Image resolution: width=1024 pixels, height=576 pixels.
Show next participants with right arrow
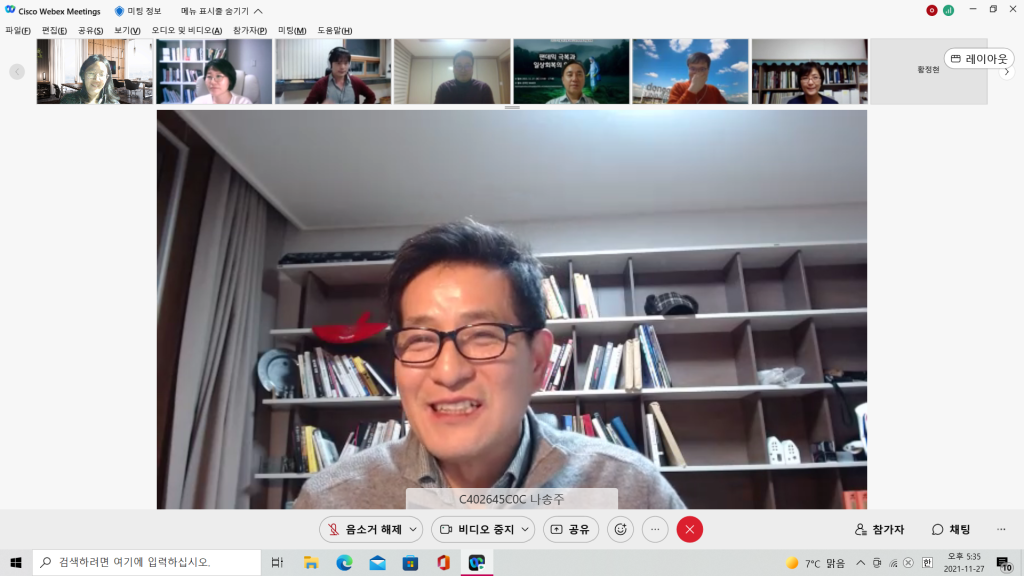click(1006, 71)
